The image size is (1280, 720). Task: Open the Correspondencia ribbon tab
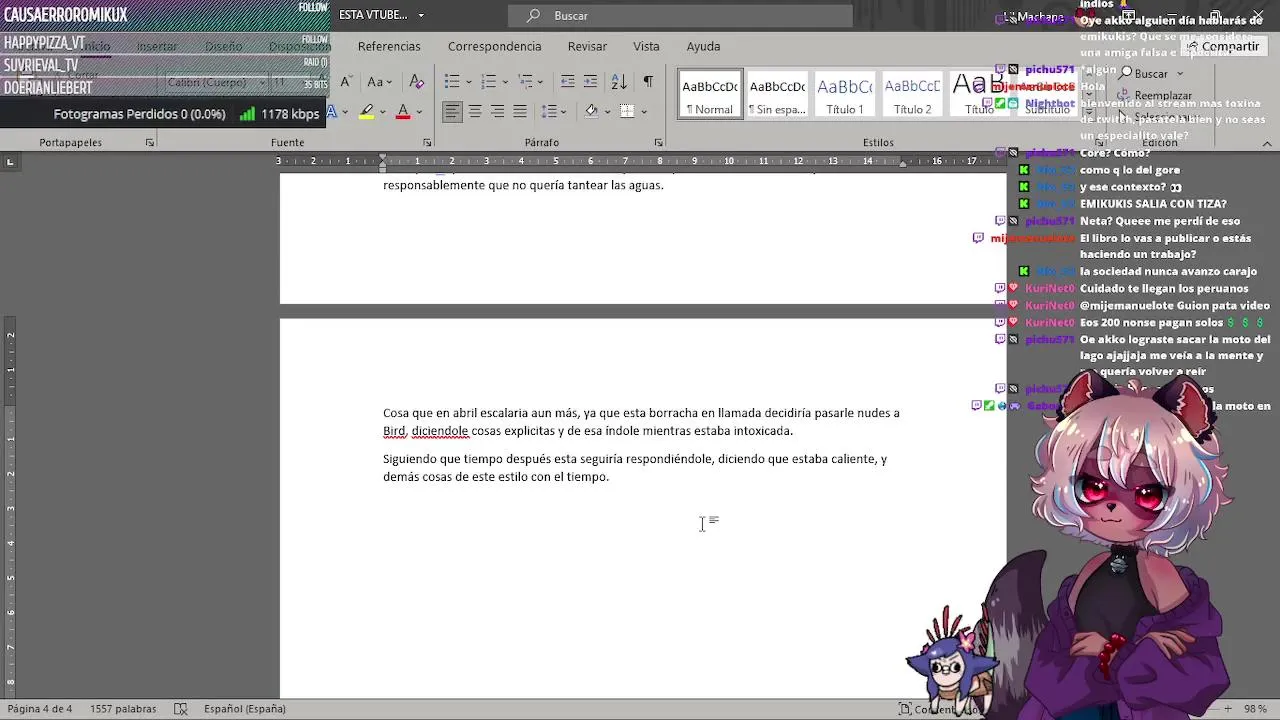tap(494, 46)
